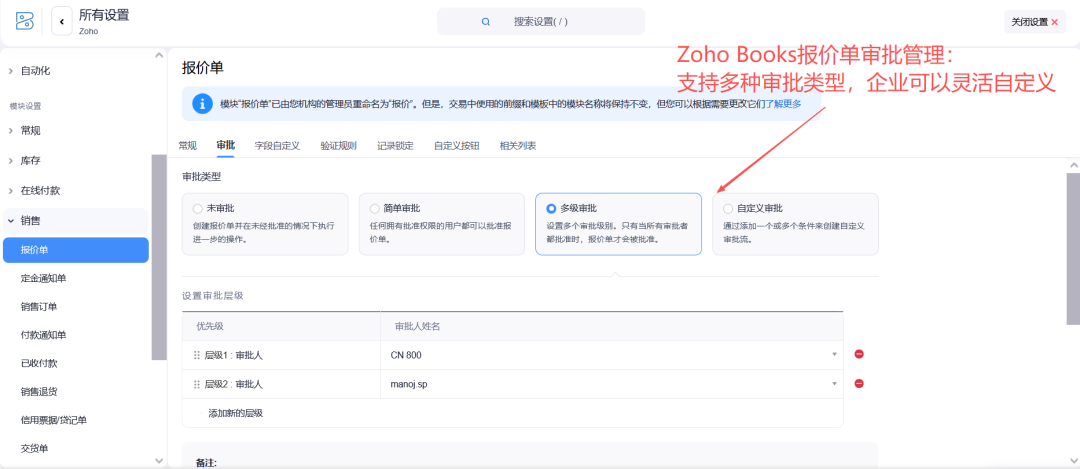Click the 层级1 : 审批人 label

233,355
